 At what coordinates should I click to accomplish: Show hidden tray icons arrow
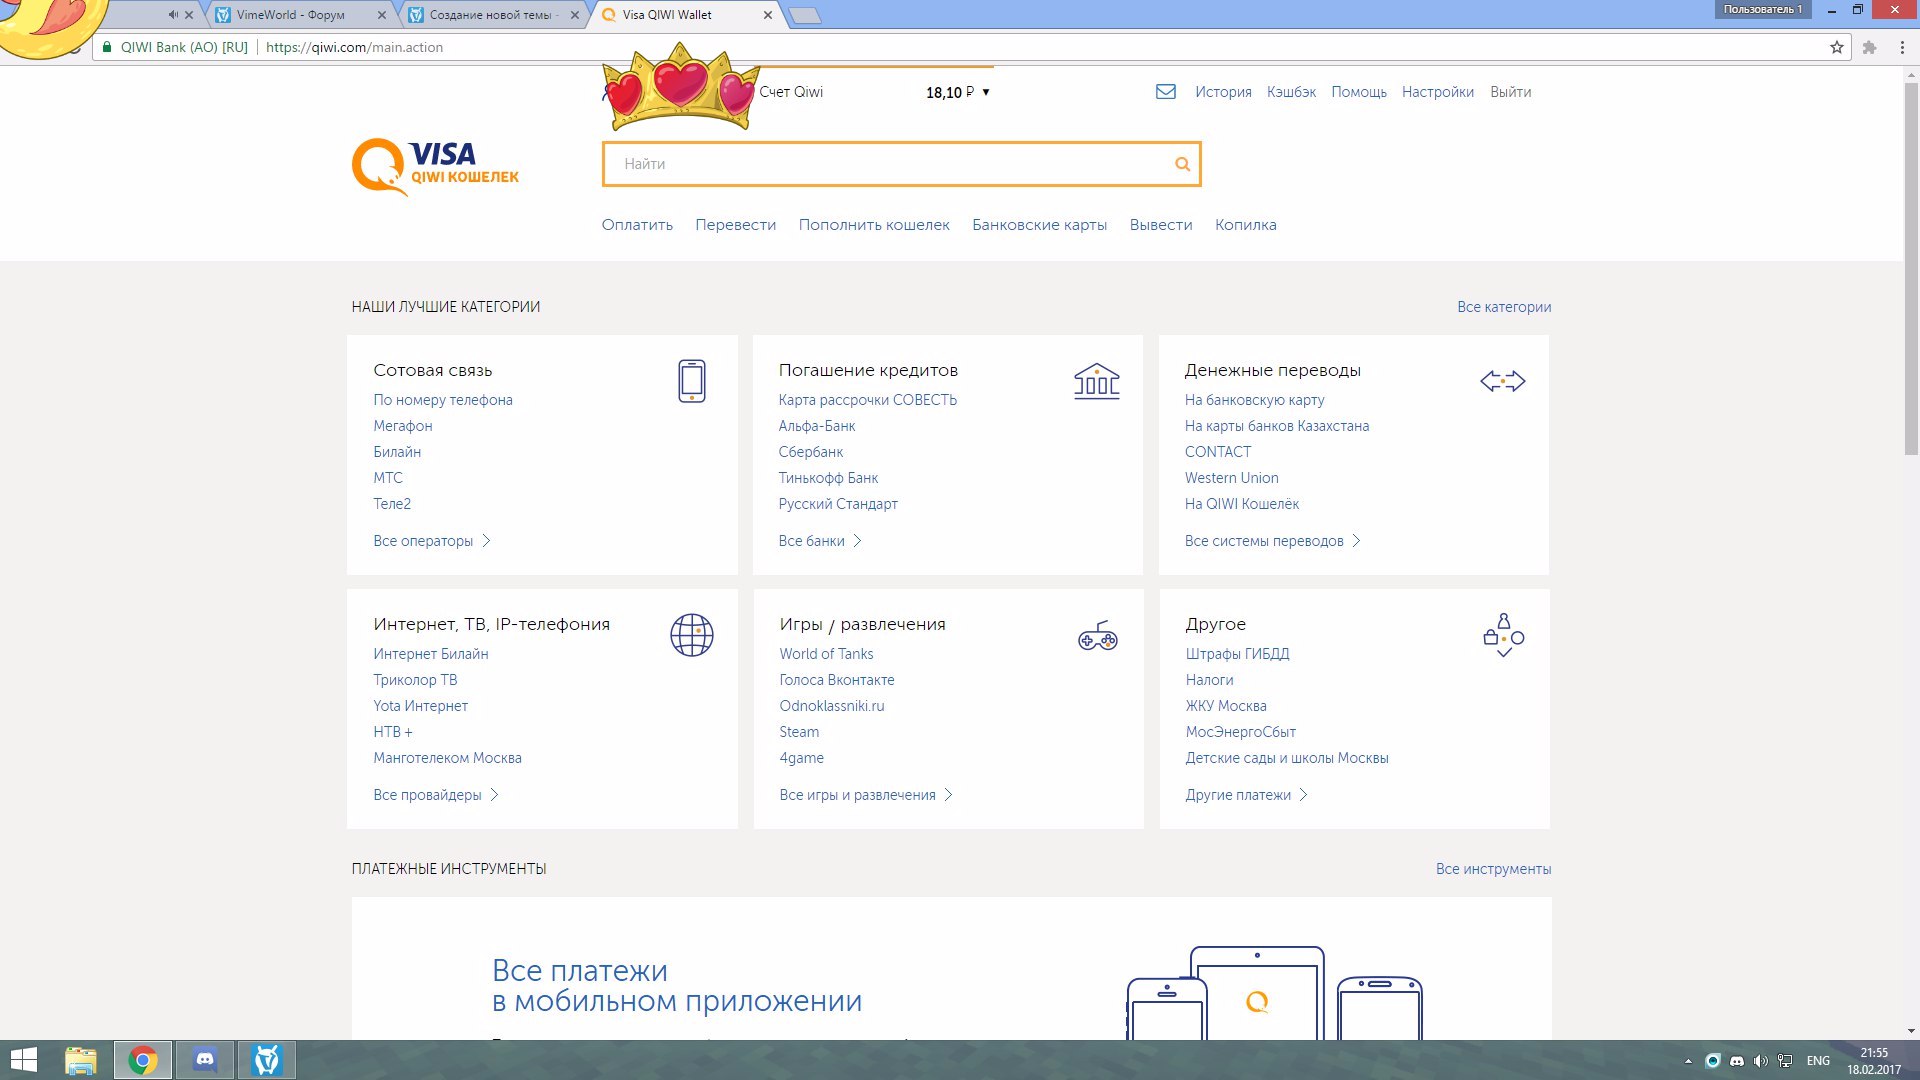pyautogui.click(x=1688, y=1061)
